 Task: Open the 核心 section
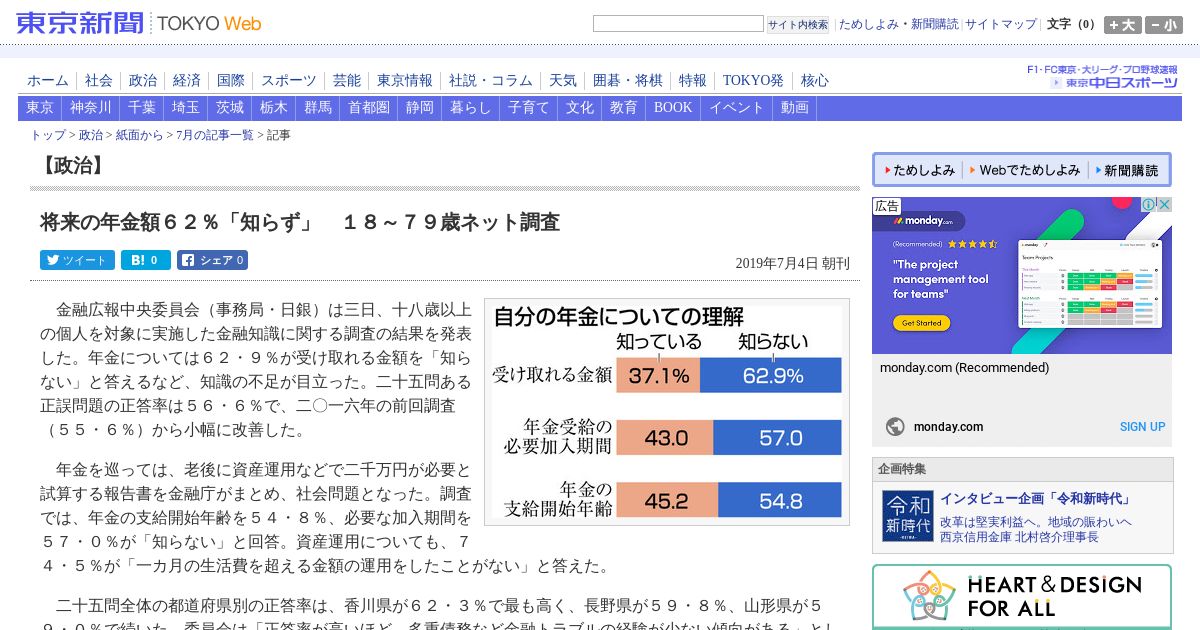[815, 81]
